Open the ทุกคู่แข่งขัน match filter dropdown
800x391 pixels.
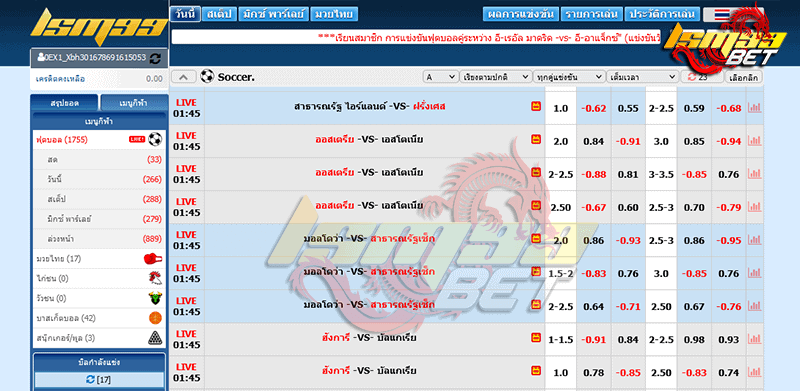tap(570, 77)
